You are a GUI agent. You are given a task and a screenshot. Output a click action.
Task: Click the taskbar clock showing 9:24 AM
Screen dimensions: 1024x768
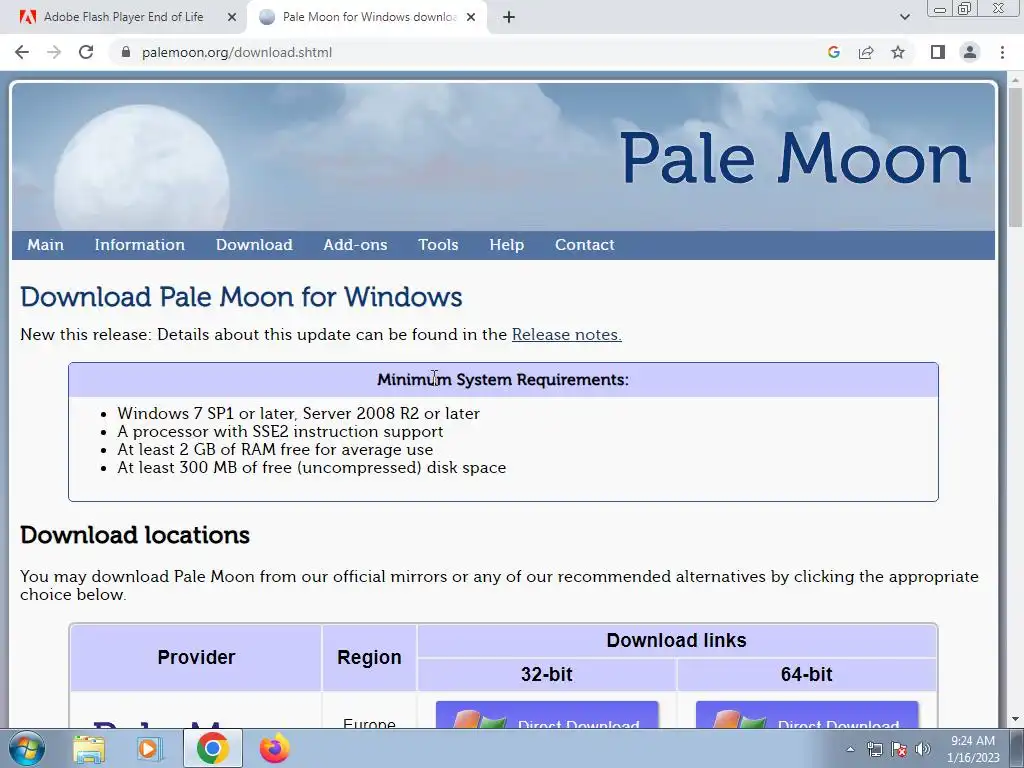973,749
